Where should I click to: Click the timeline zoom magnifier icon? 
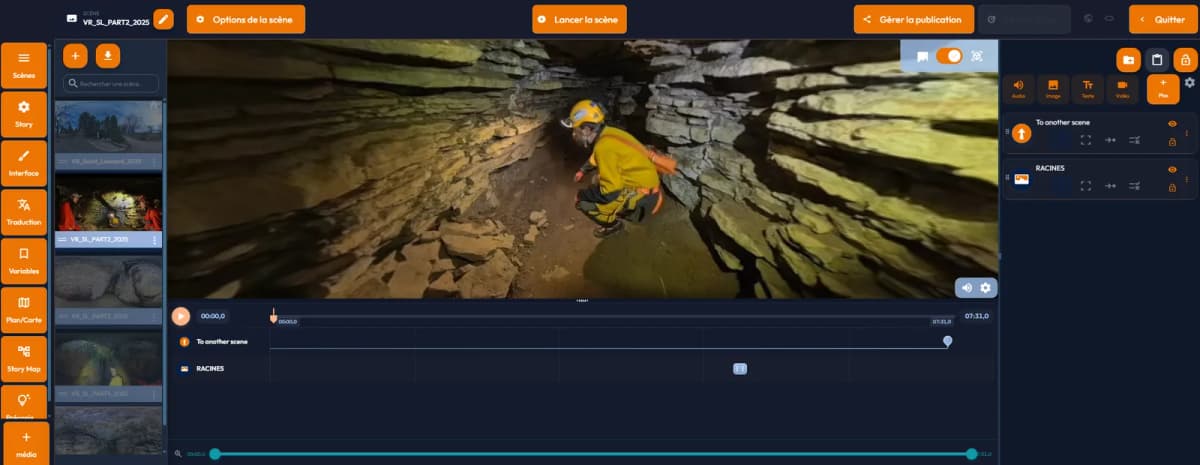tap(179, 454)
